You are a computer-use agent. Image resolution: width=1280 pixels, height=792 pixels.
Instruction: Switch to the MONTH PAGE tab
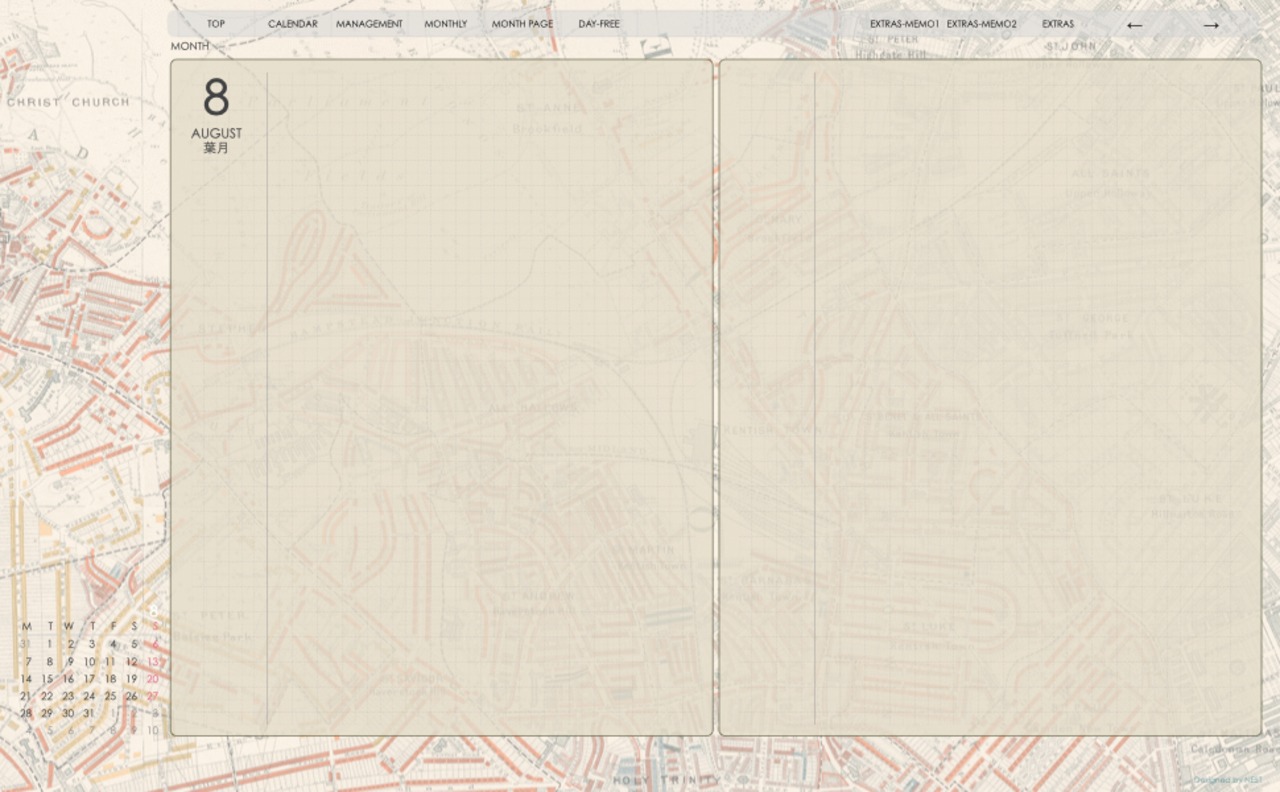coord(522,24)
